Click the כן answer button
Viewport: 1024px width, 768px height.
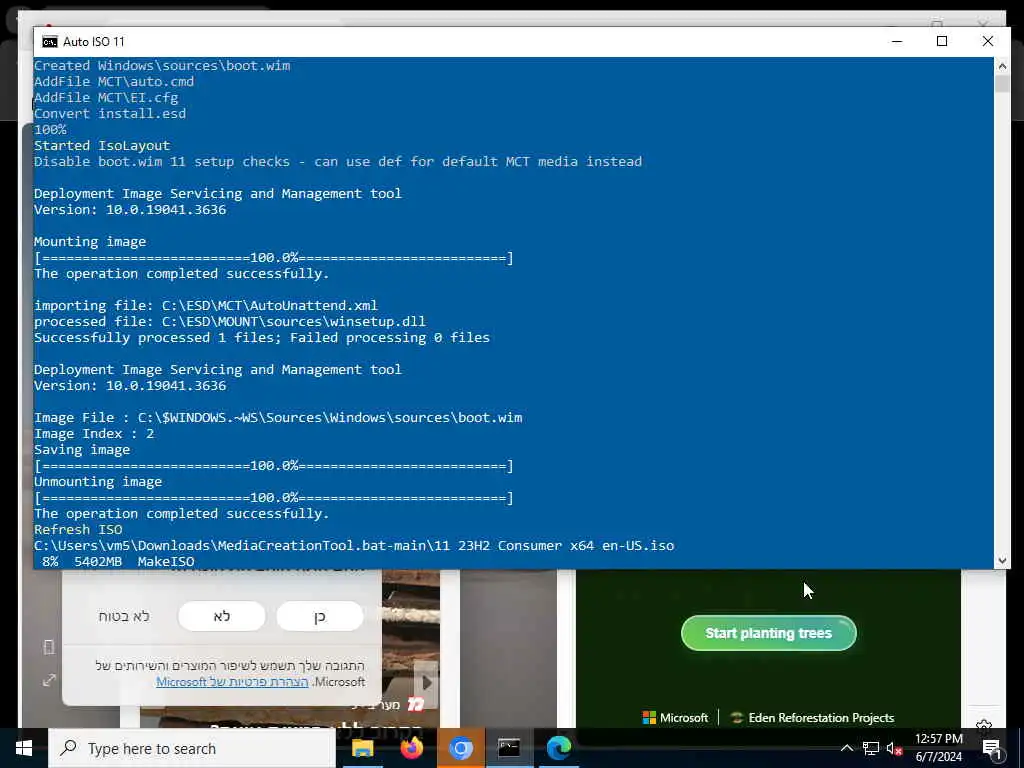[319, 616]
